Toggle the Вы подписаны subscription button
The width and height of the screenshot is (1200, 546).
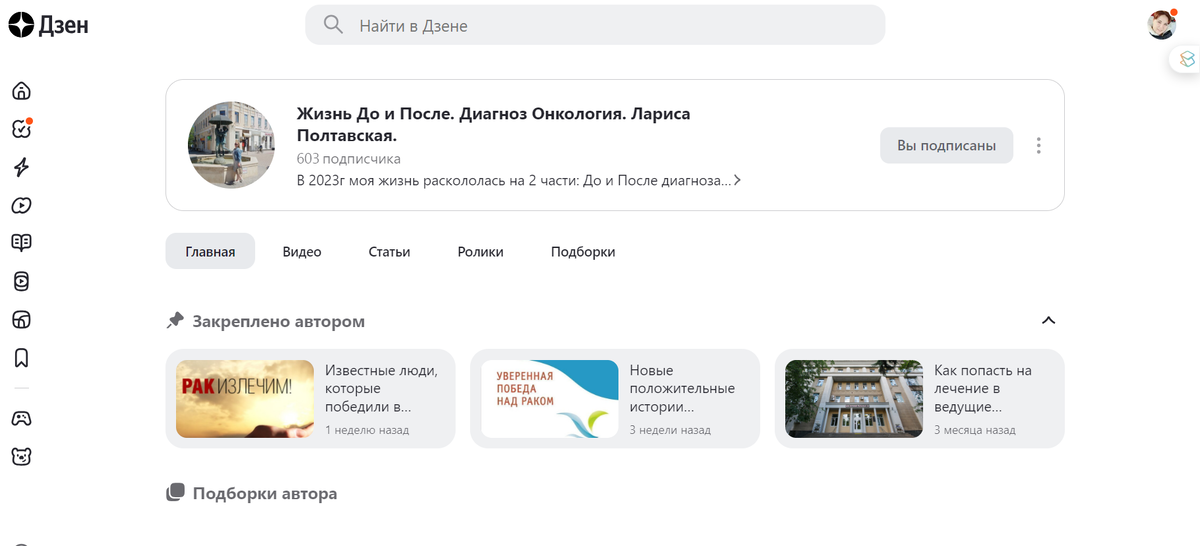(x=946, y=146)
